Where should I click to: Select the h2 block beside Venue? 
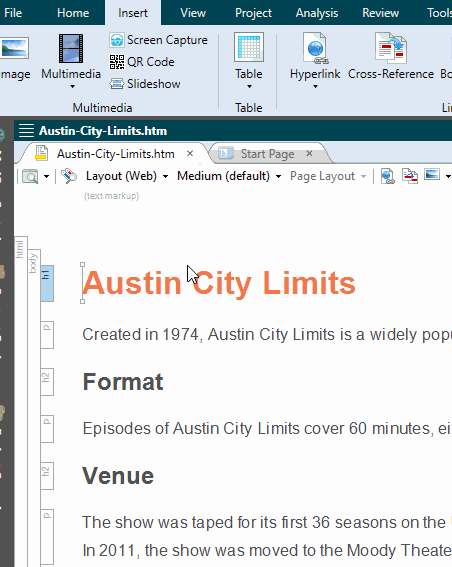(47, 476)
